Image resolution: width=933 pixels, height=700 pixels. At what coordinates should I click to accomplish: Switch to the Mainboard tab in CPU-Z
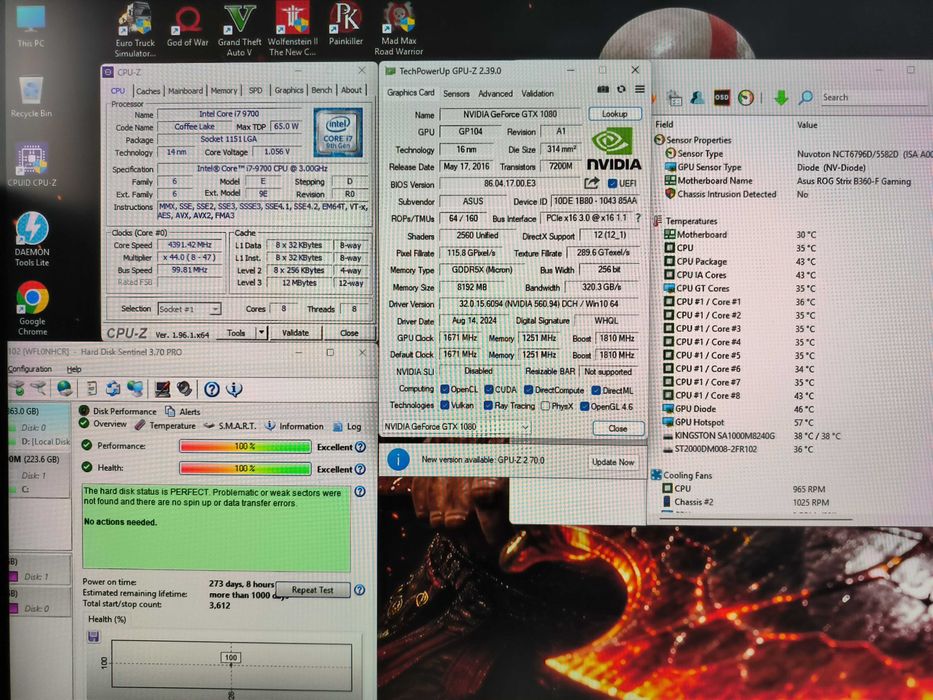coord(185,90)
